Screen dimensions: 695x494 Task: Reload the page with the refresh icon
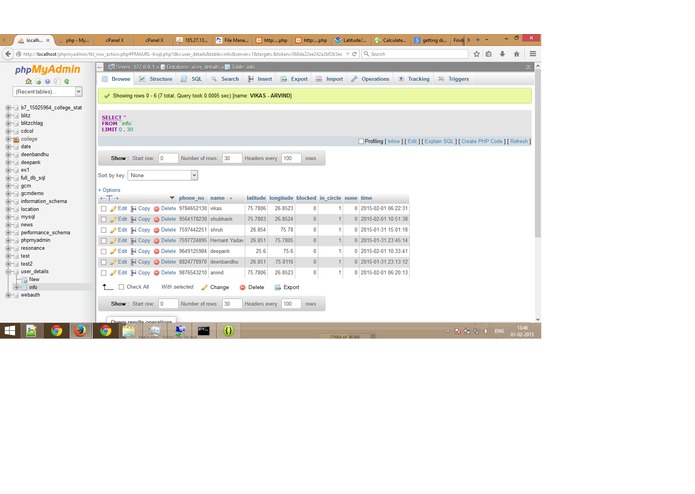(355, 54)
